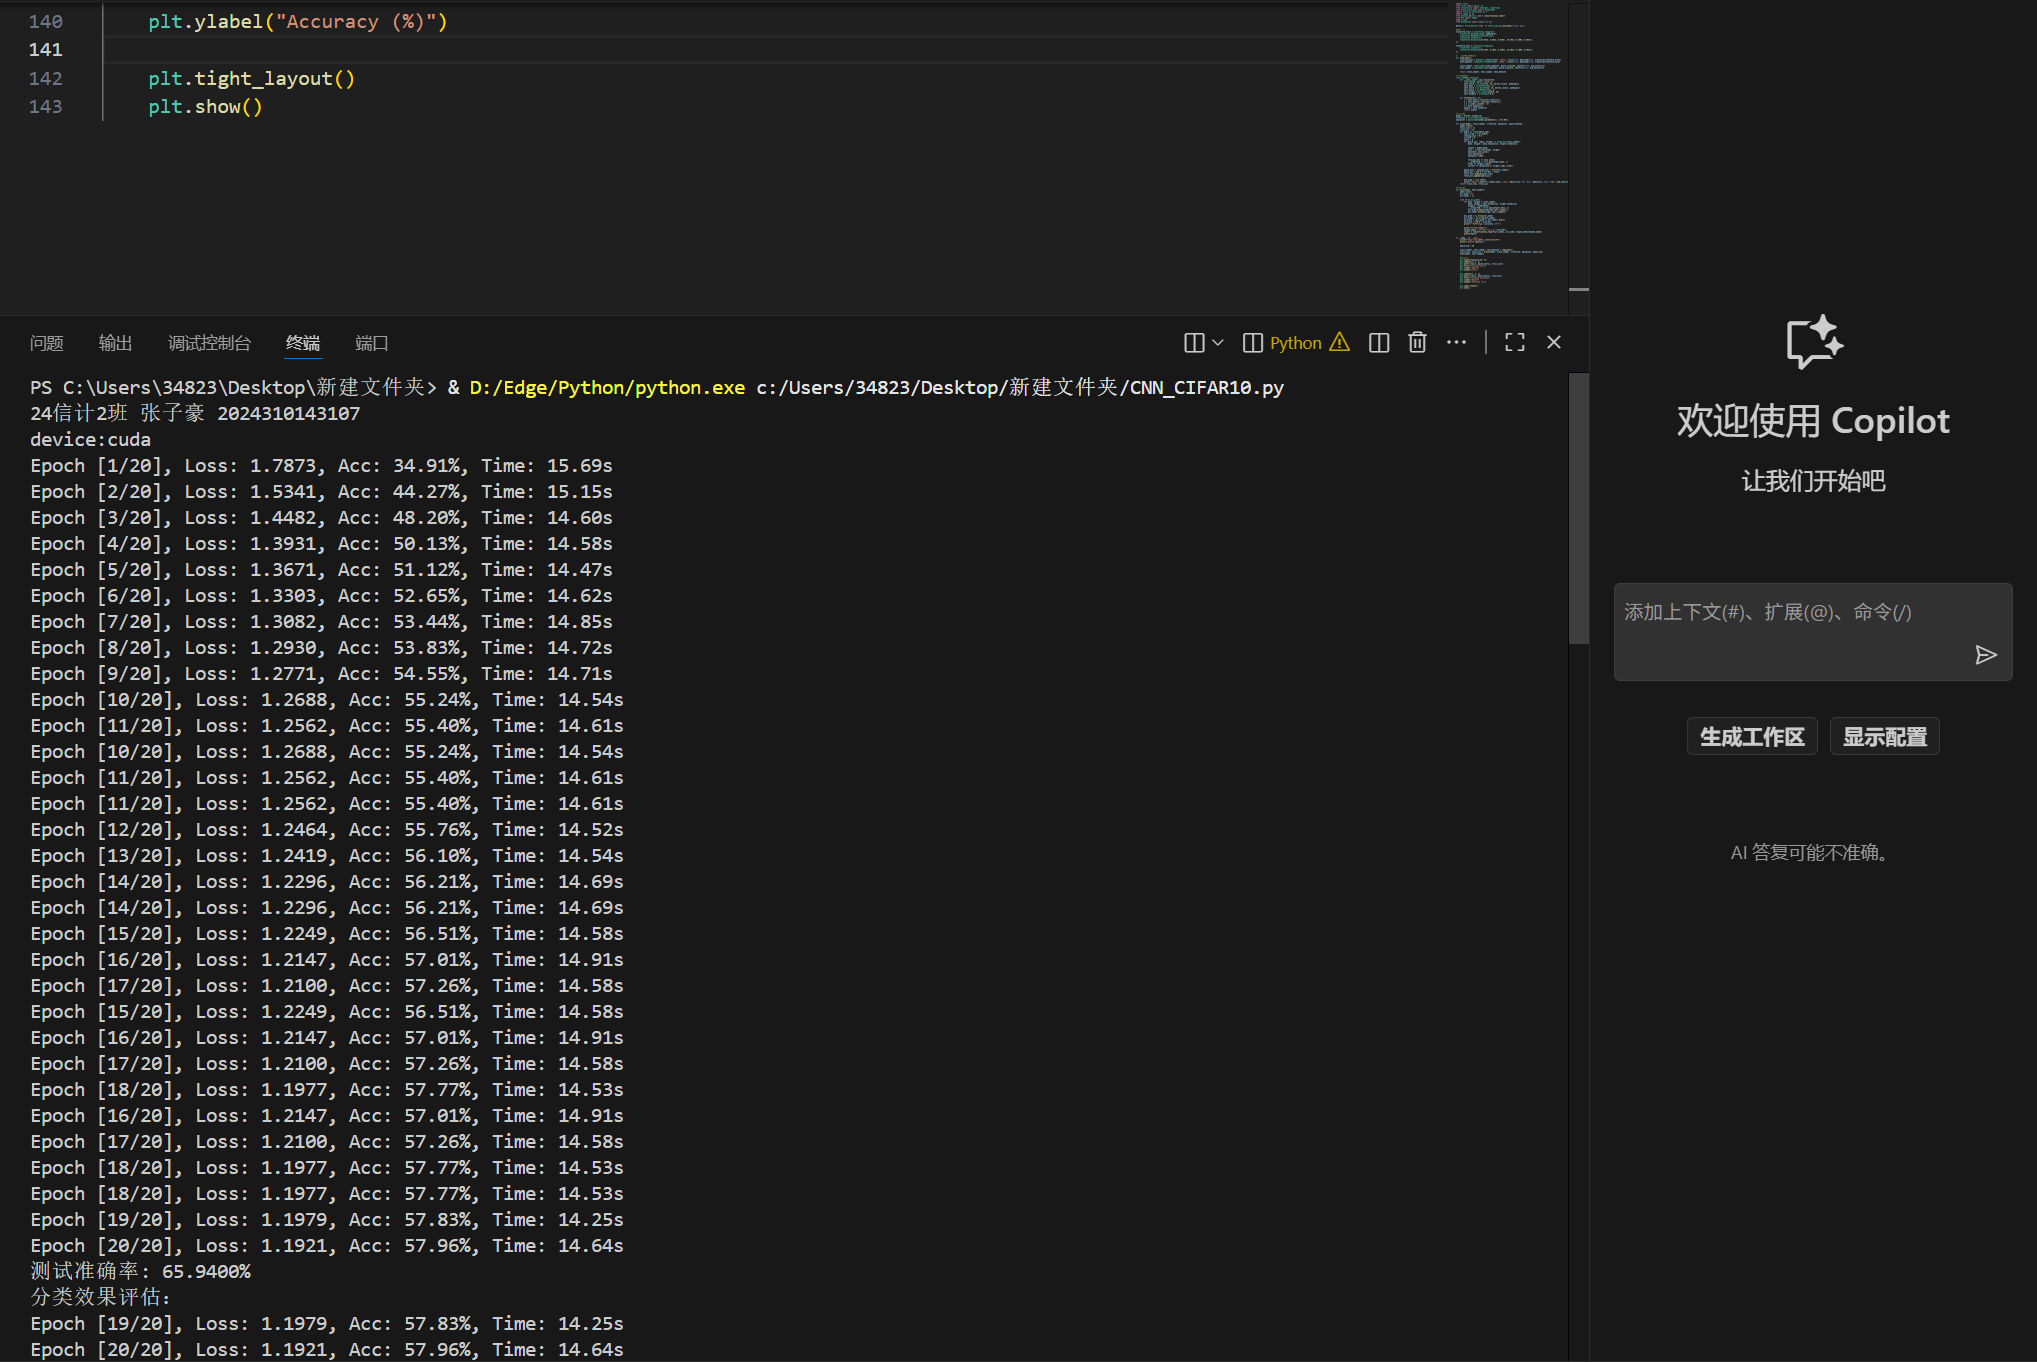
Task: Switch to the 问题 tab
Action: 47,343
